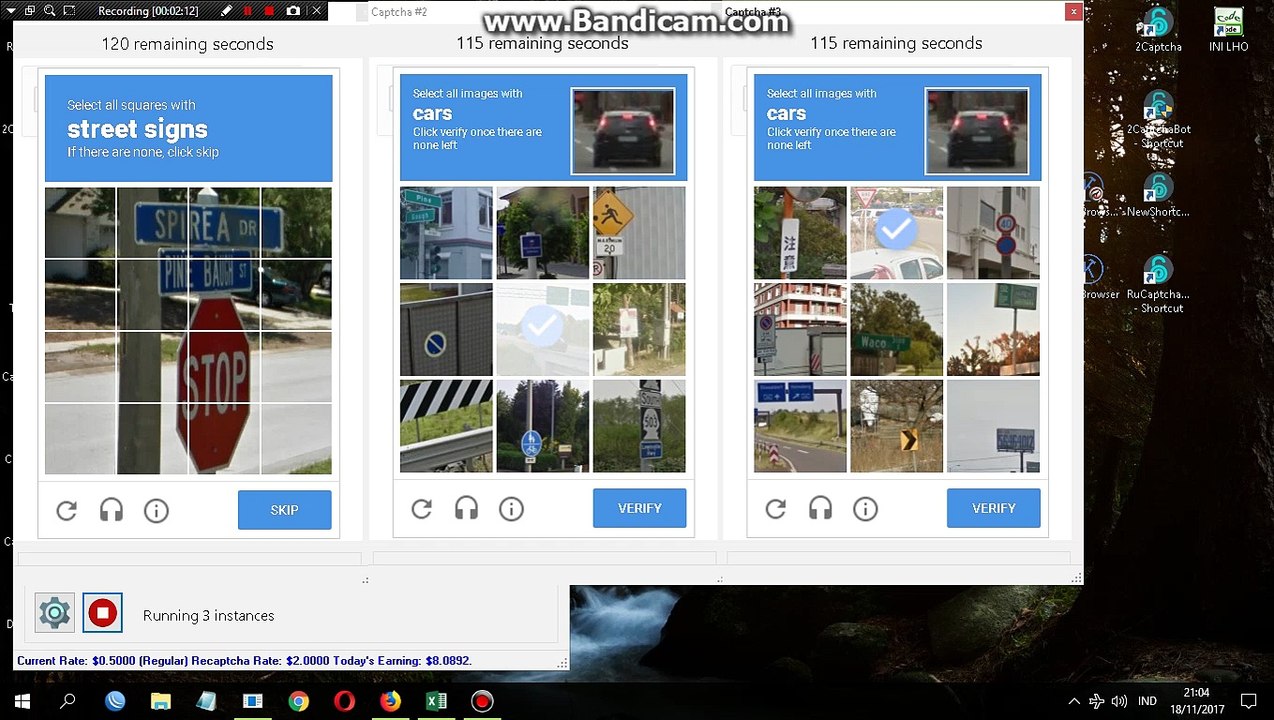Open Firefox from taskbar

click(390, 701)
